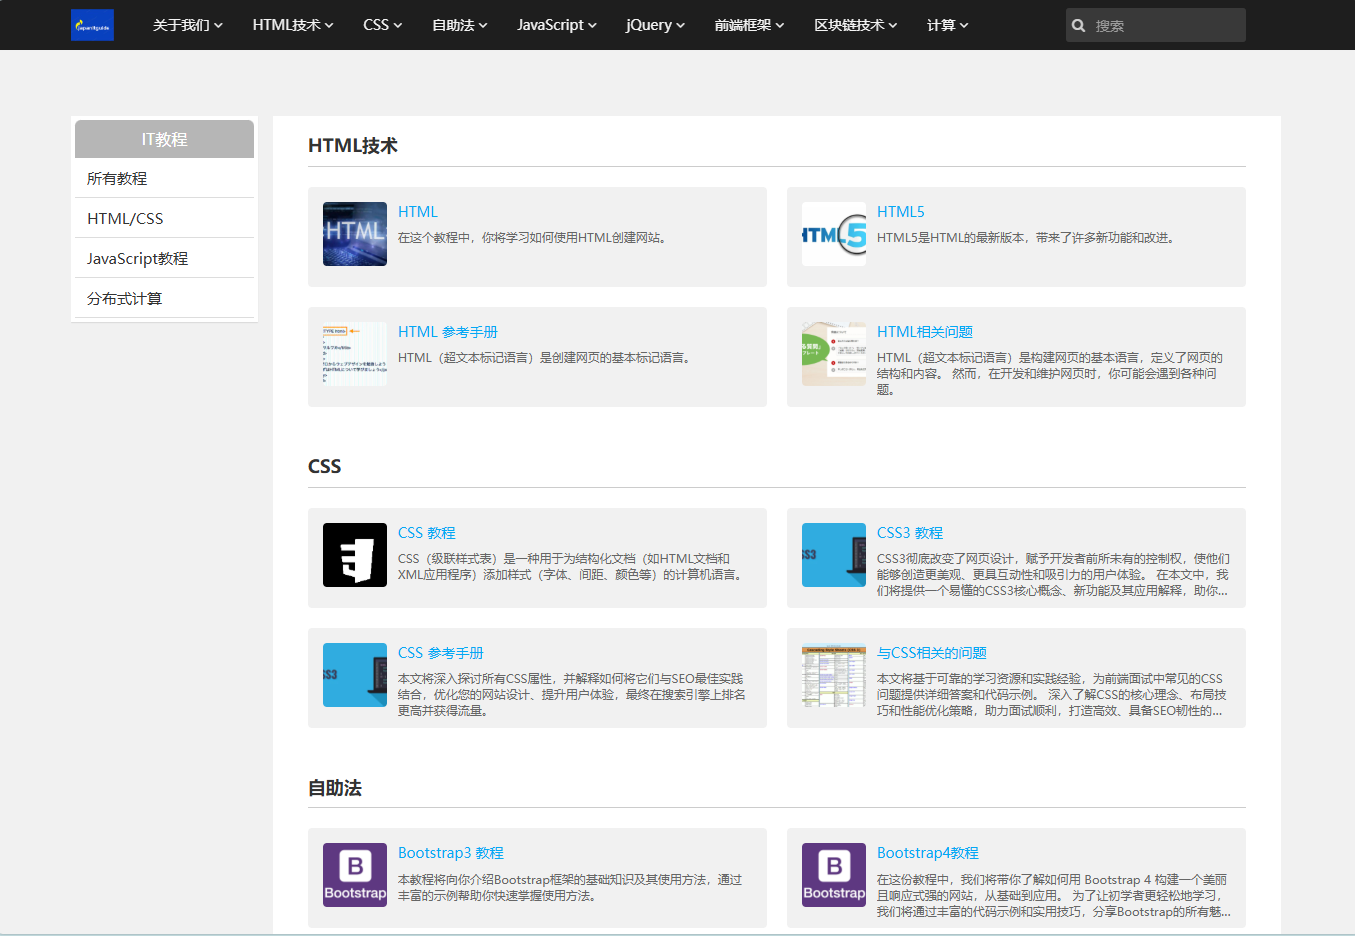Open the CSS 参考手册 link
This screenshot has width=1355, height=936.
[440, 653]
